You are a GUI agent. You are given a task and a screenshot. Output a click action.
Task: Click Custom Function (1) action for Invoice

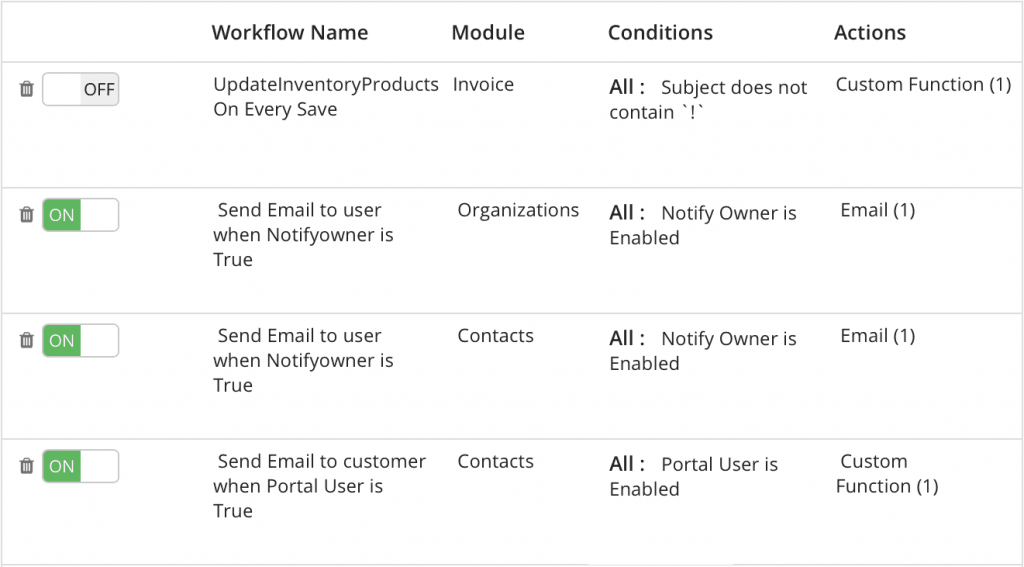923,85
